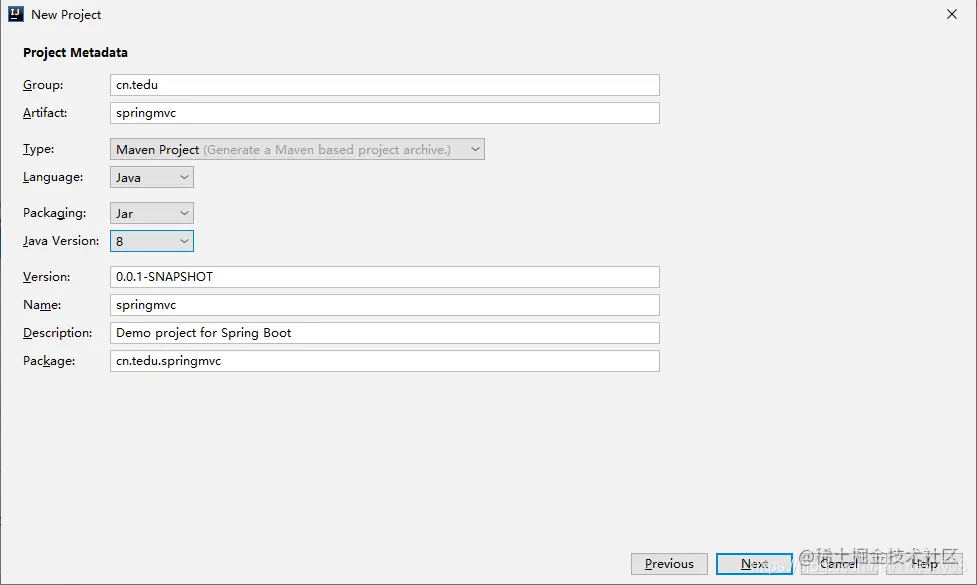977x585 pixels.
Task: Open the Type dropdown showing Maven Project
Action: coord(297,150)
